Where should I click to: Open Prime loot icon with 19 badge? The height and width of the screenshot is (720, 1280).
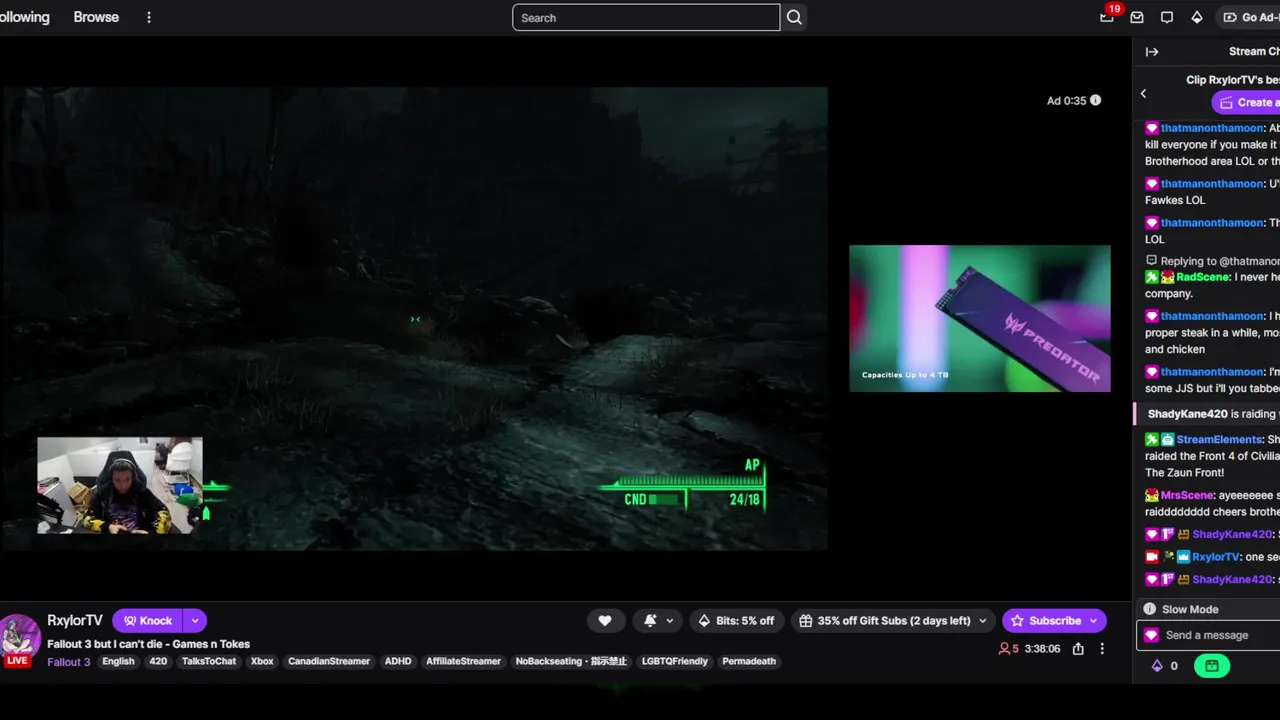coord(1107,17)
